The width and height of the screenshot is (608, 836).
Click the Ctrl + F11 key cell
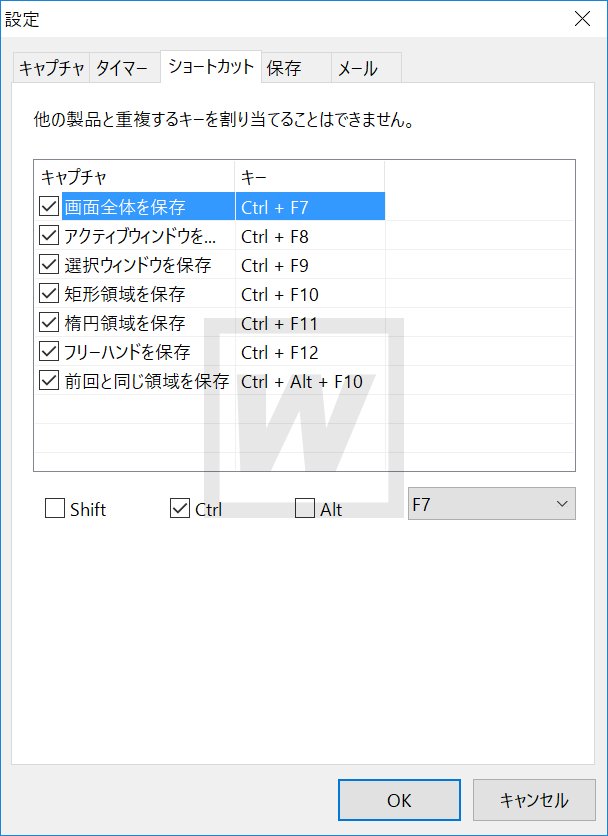click(x=310, y=323)
